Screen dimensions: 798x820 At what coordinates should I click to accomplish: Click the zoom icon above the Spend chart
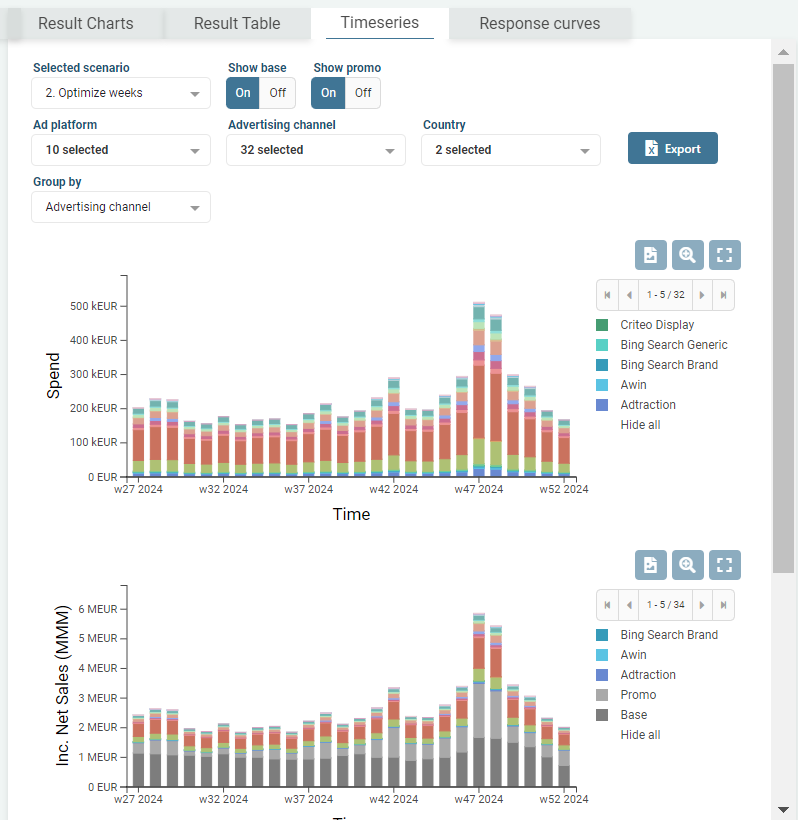pos(687,255)
